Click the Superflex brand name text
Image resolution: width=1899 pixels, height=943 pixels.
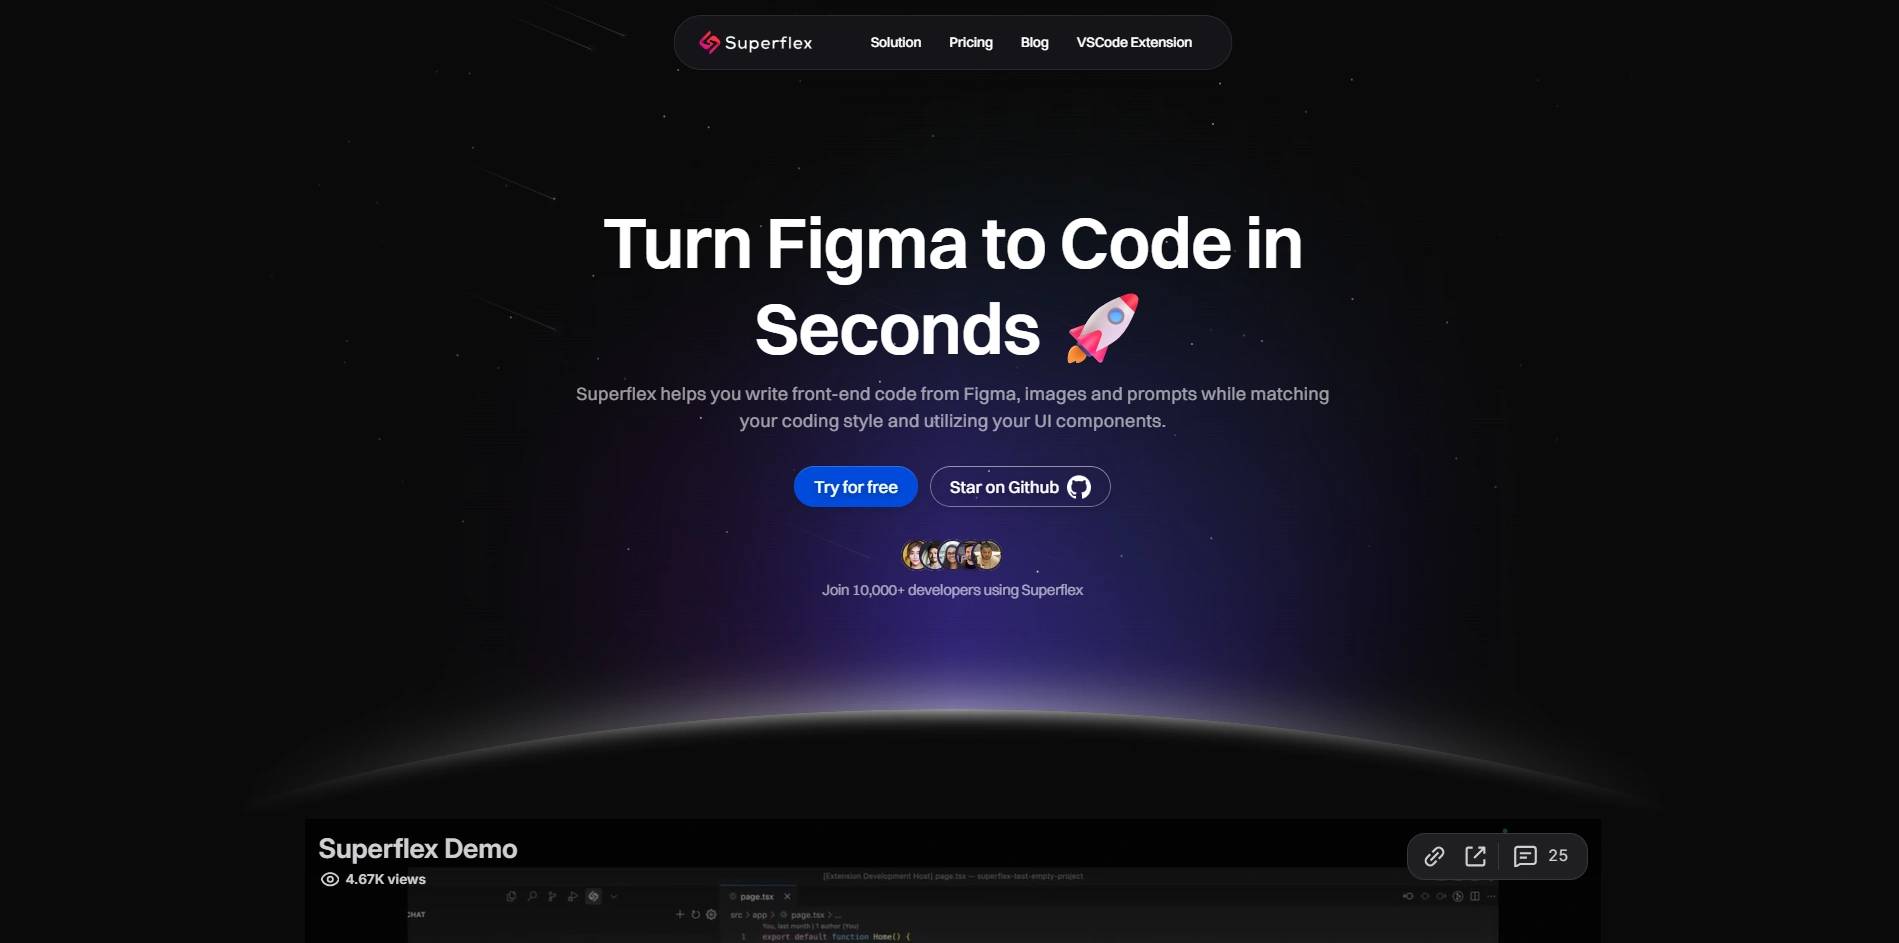768,42
